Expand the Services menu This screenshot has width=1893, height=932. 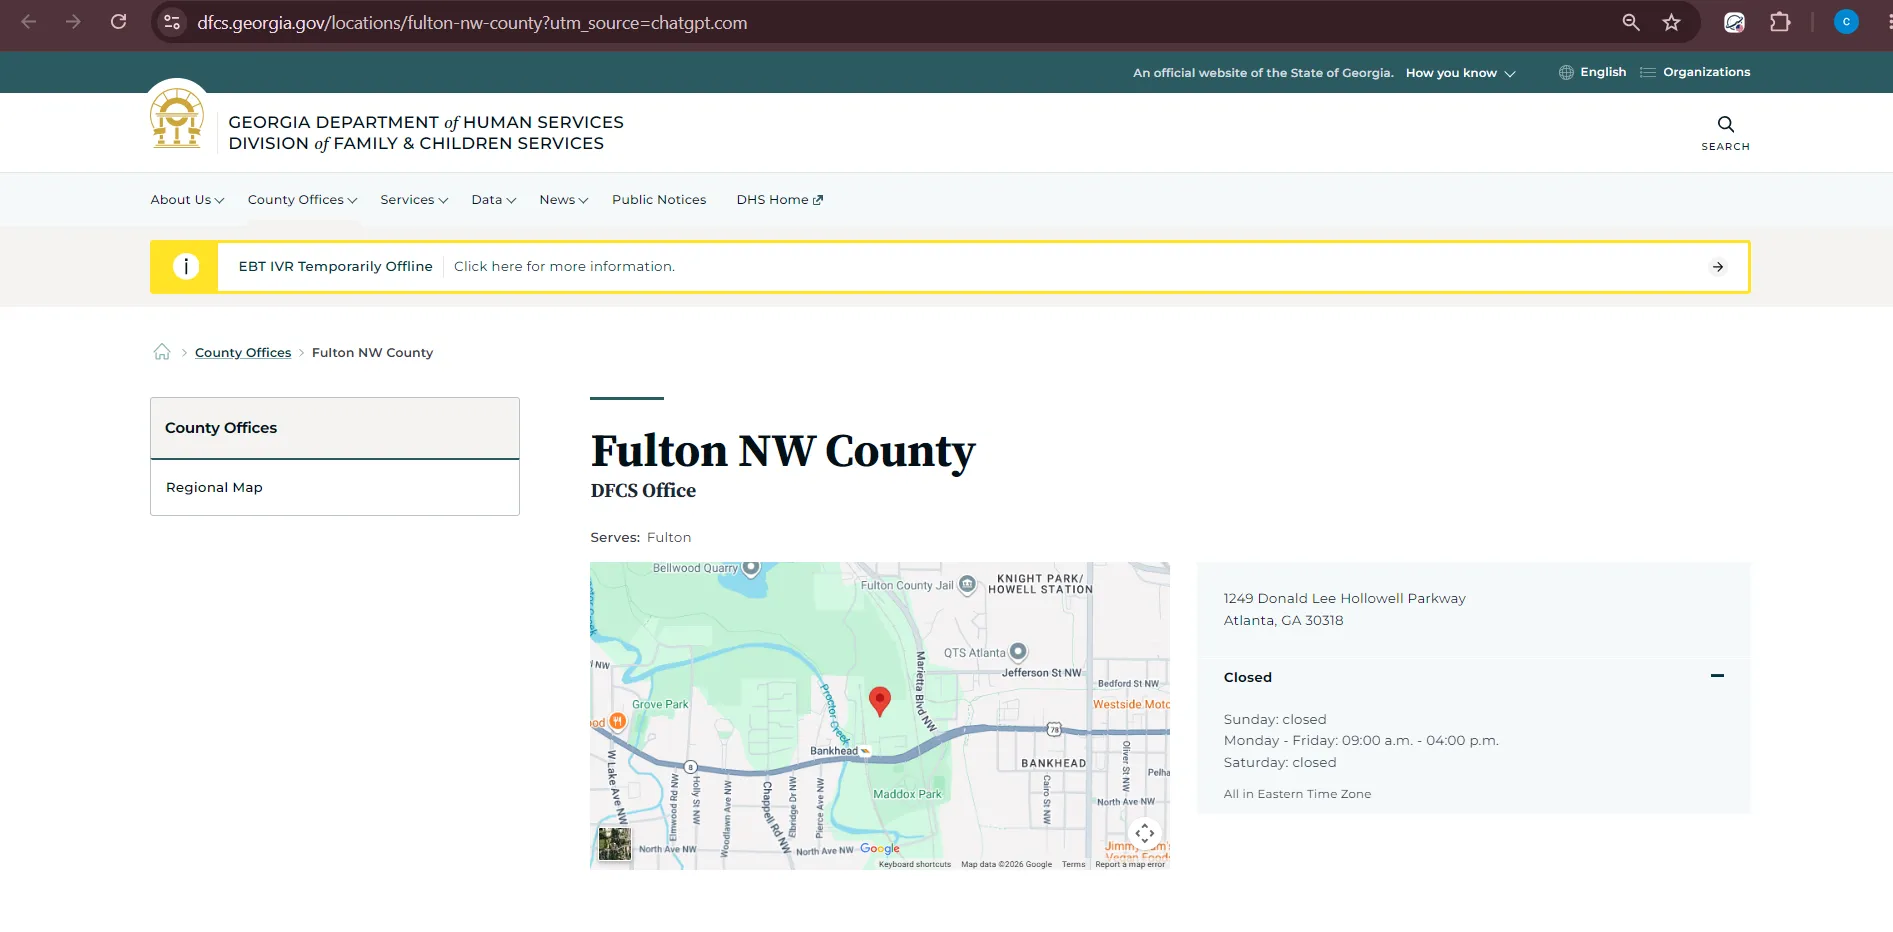[x=414, y=200]
